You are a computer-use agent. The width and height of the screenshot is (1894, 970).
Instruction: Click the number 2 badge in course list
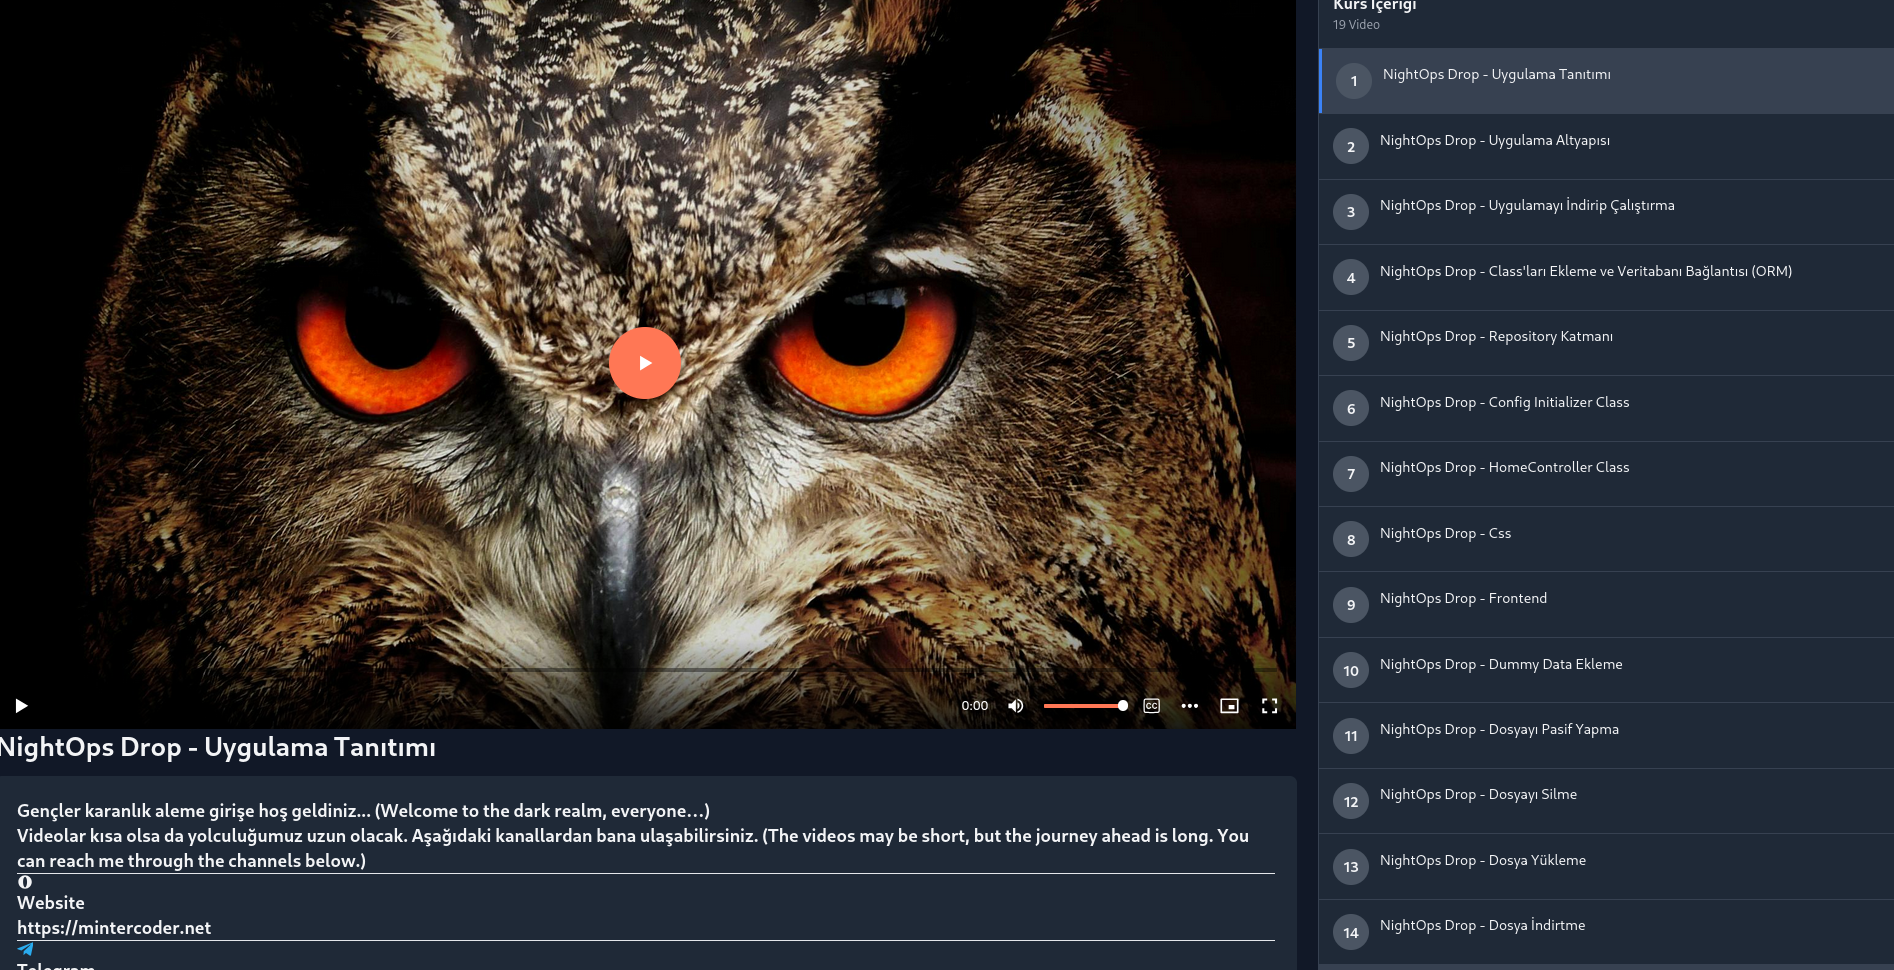(x=1351, y=147)
